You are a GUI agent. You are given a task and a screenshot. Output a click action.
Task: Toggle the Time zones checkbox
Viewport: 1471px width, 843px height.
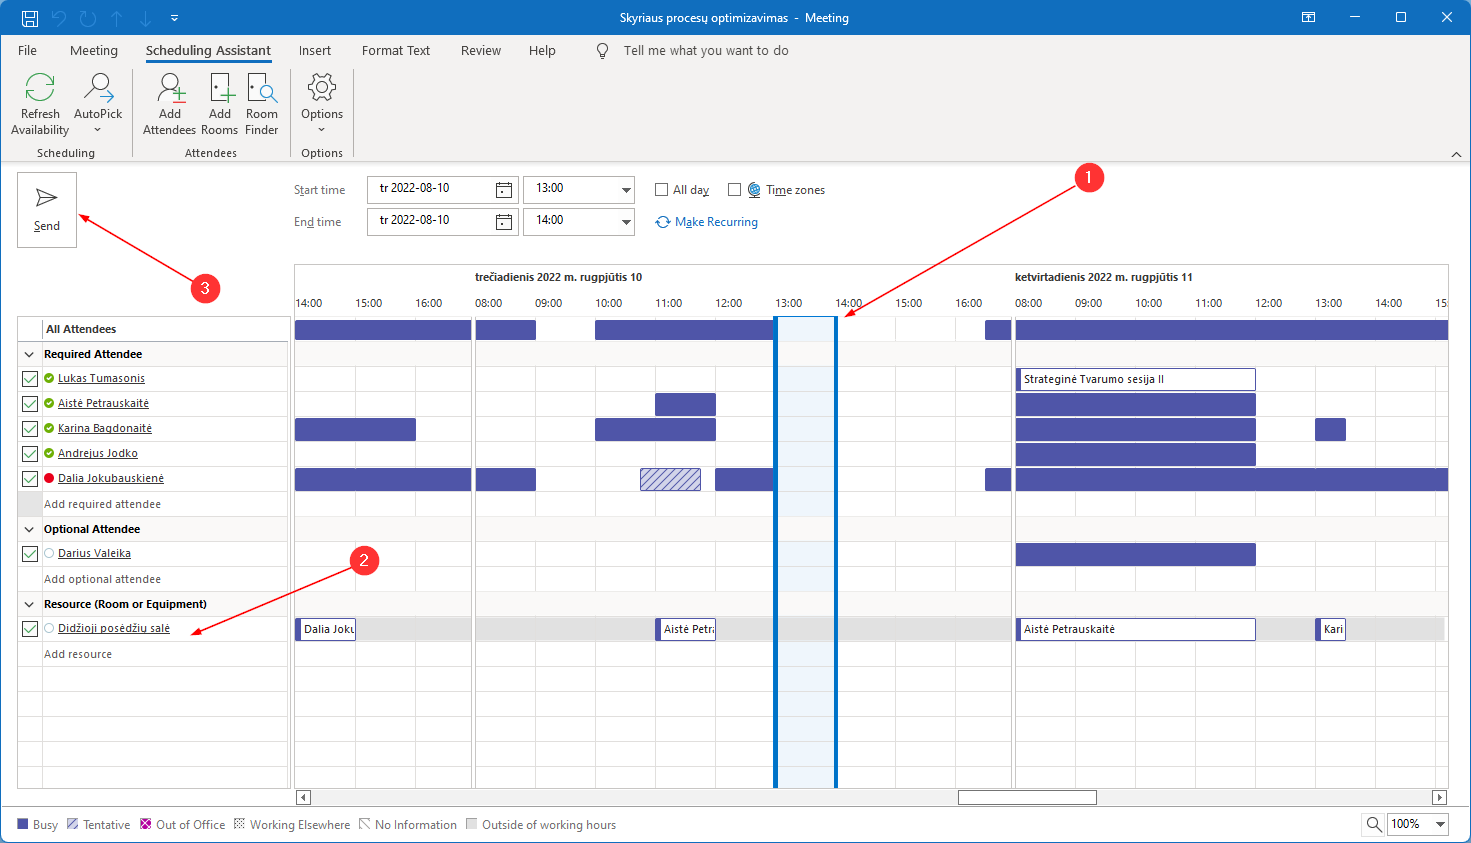tap(734, 190)
